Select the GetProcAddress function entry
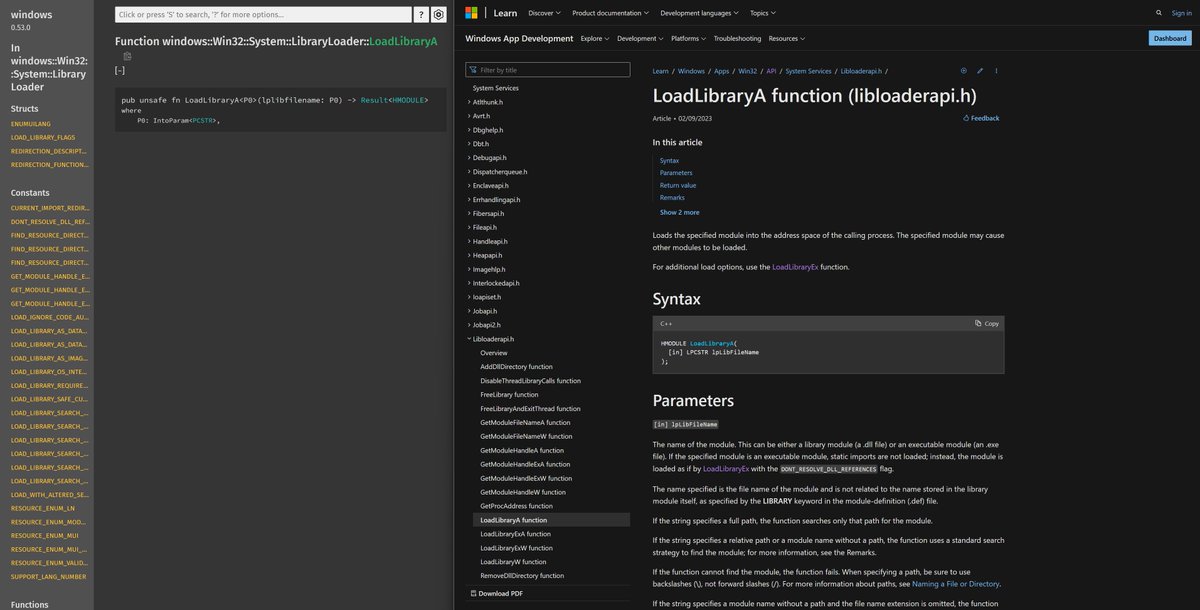Image resolution: width=1200 pixels, height=610 pixels. coord(516,506)
